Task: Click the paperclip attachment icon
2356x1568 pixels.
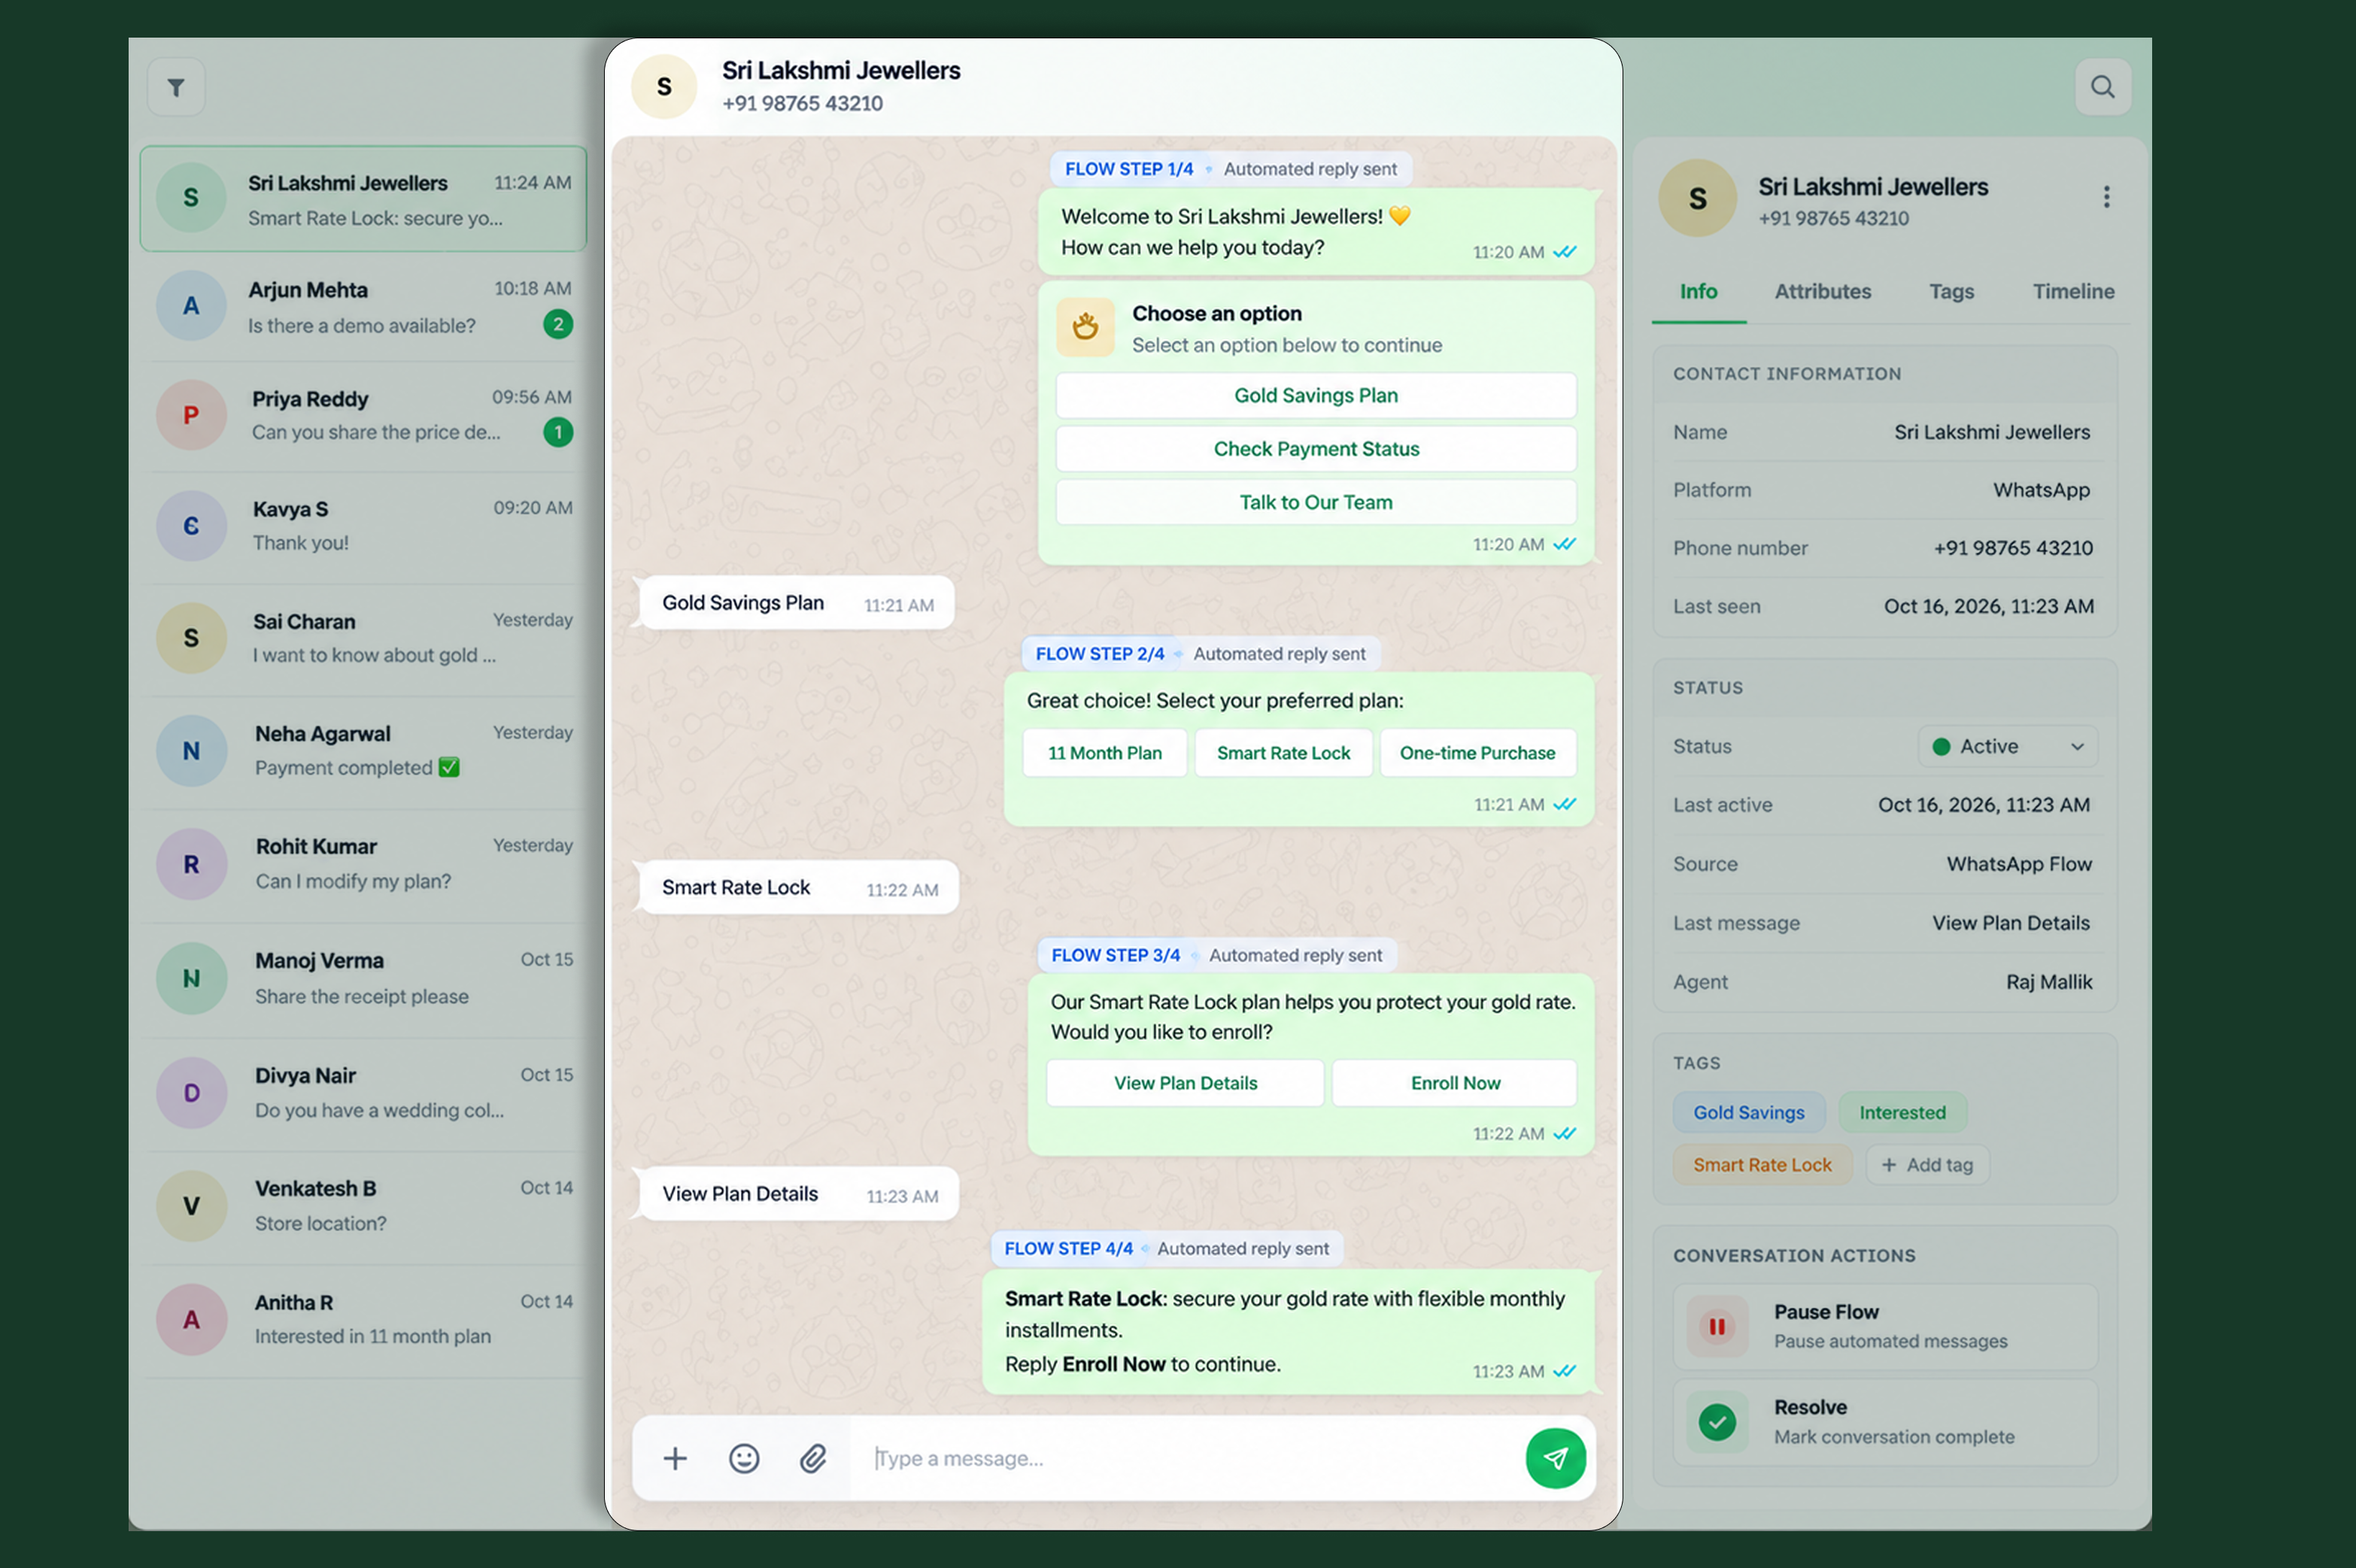Action: tap(813, 1458)
